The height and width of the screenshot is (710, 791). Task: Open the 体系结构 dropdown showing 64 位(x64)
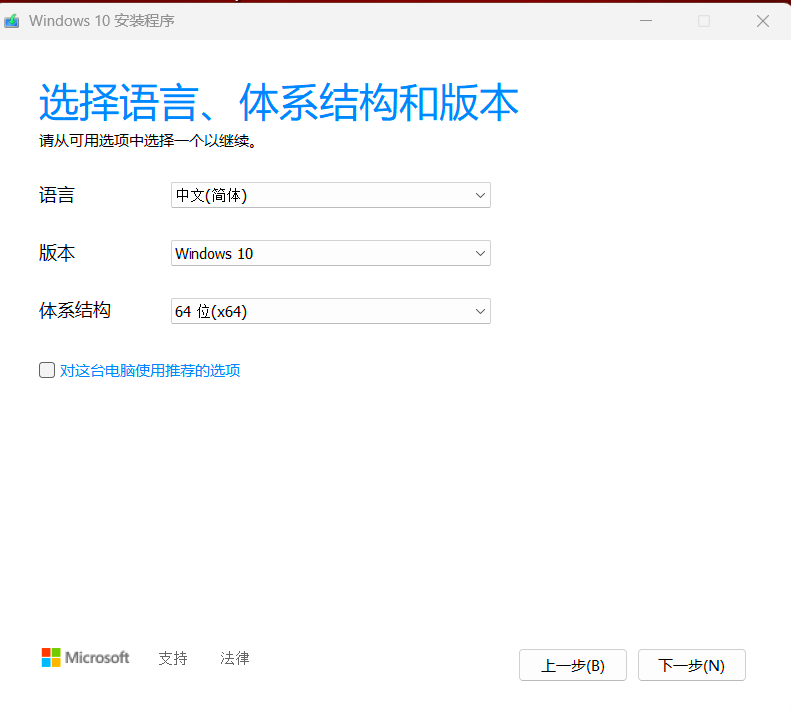(331, 311)
